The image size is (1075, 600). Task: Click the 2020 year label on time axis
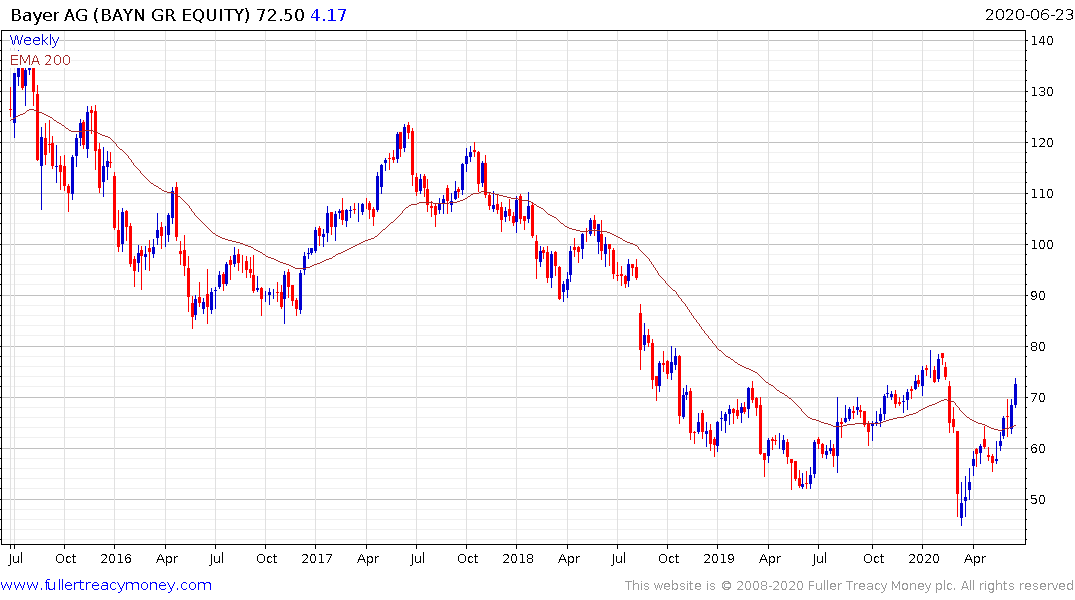point(923,558)
